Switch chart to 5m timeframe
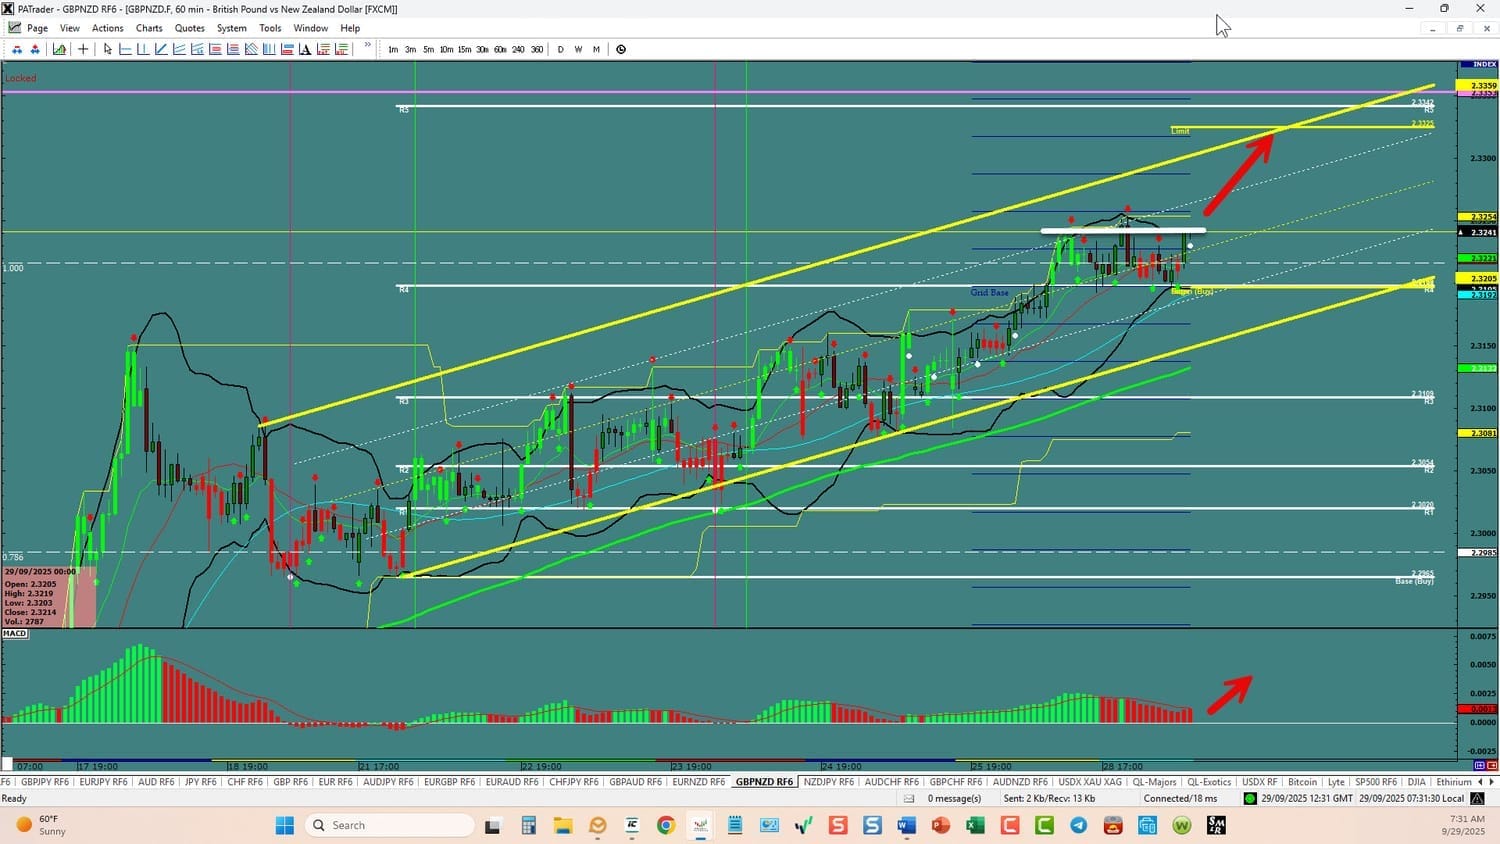Image resolution: width=1500 pixels, height=844 pixels. point(428,49)
